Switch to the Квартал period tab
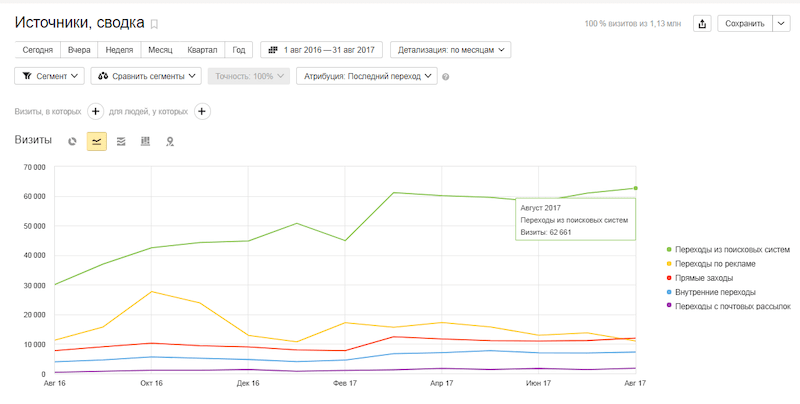The height and width of the screenshot is (404, 800). pos(202,49)
